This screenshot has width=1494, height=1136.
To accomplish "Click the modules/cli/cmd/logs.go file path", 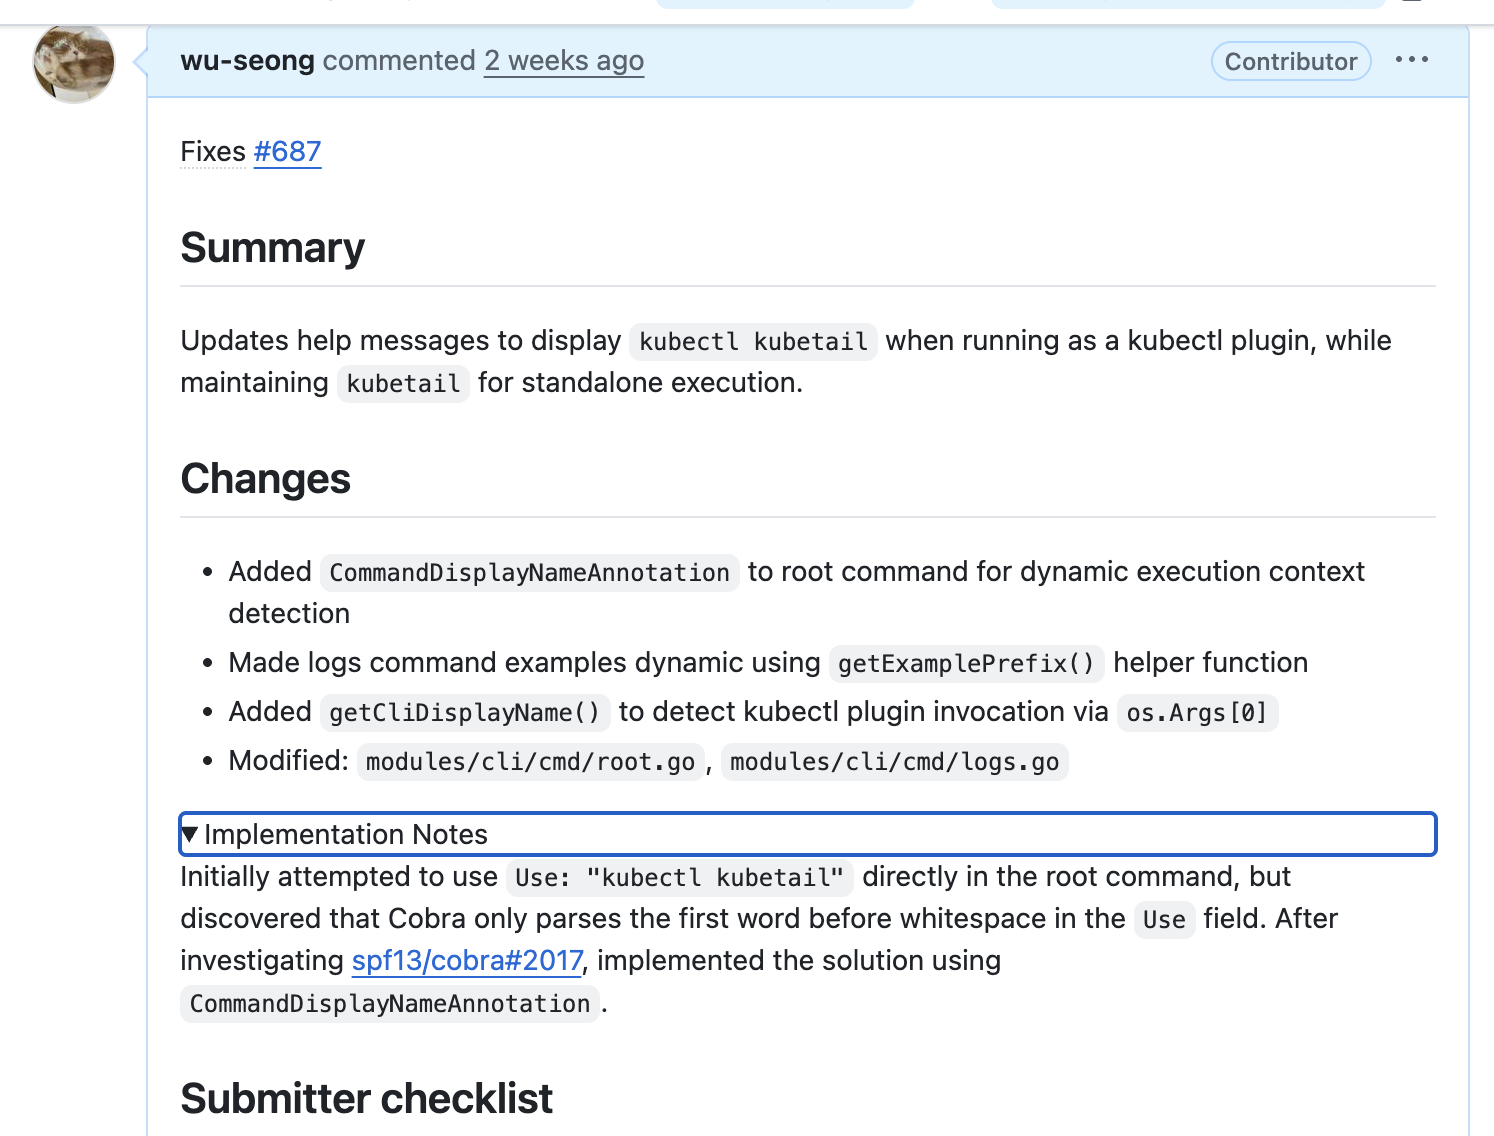I will pyautogui.click(x=894, y=762).
